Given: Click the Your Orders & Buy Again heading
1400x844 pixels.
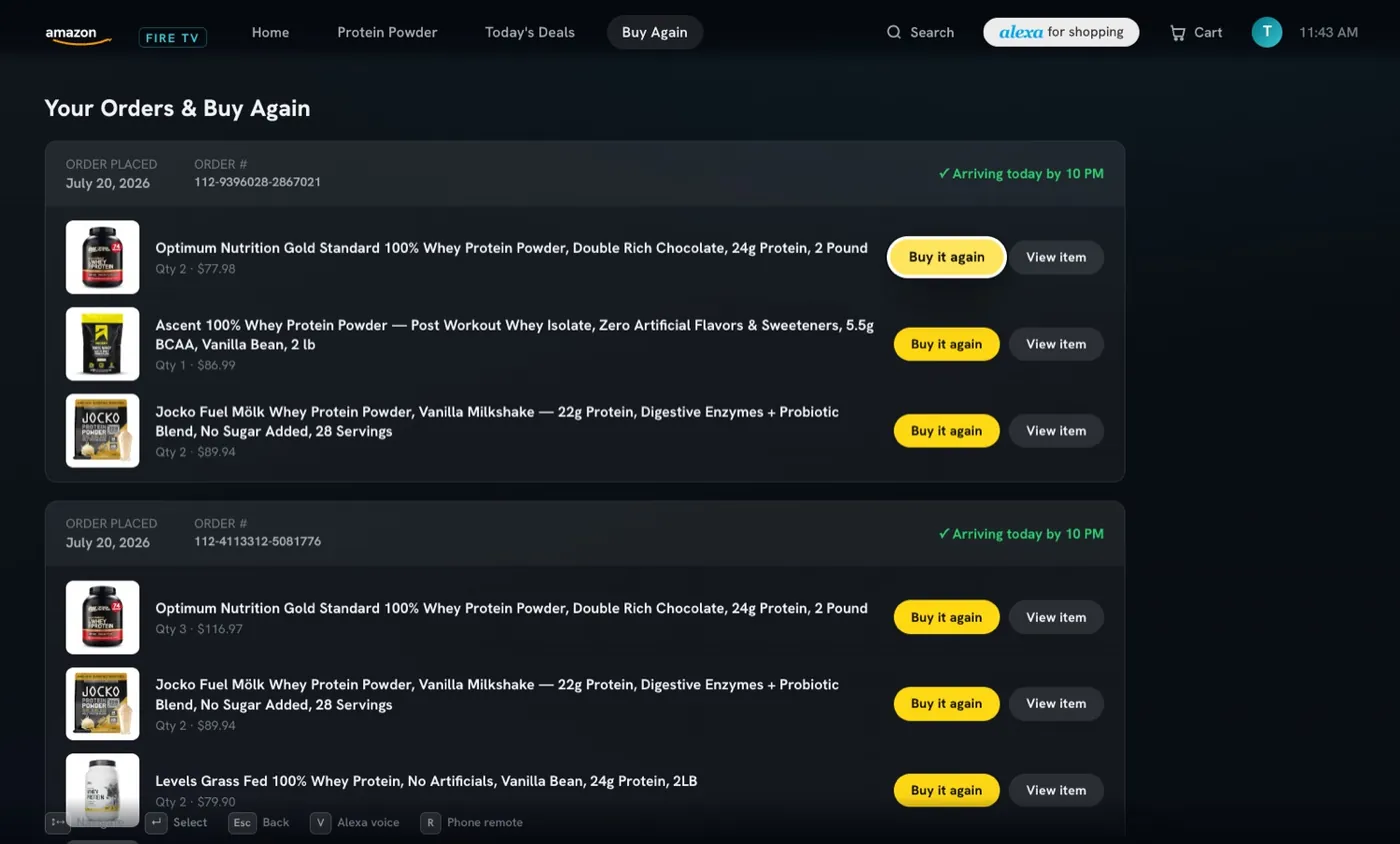Looking at the screenshot, I should pyautogui.click(x=177, y=108).
